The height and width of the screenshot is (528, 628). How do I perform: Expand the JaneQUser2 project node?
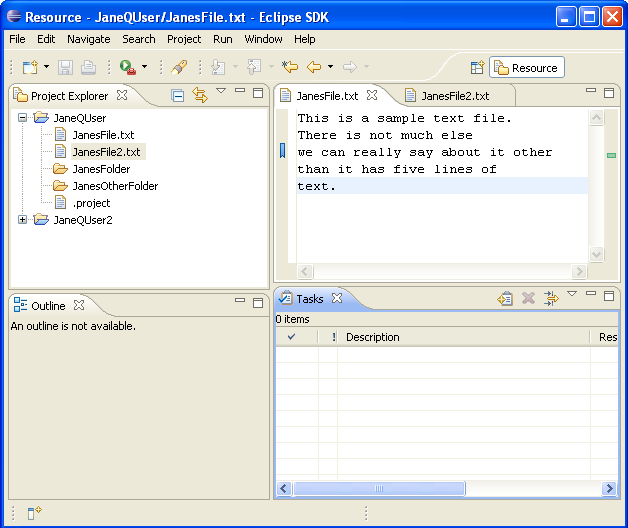click(22, 220)
